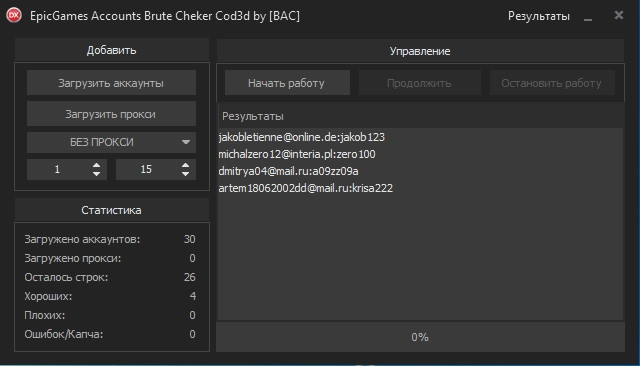Viewport: 640px width, 366px height.
Task: Click the red DX application icon
Action: 14,16
